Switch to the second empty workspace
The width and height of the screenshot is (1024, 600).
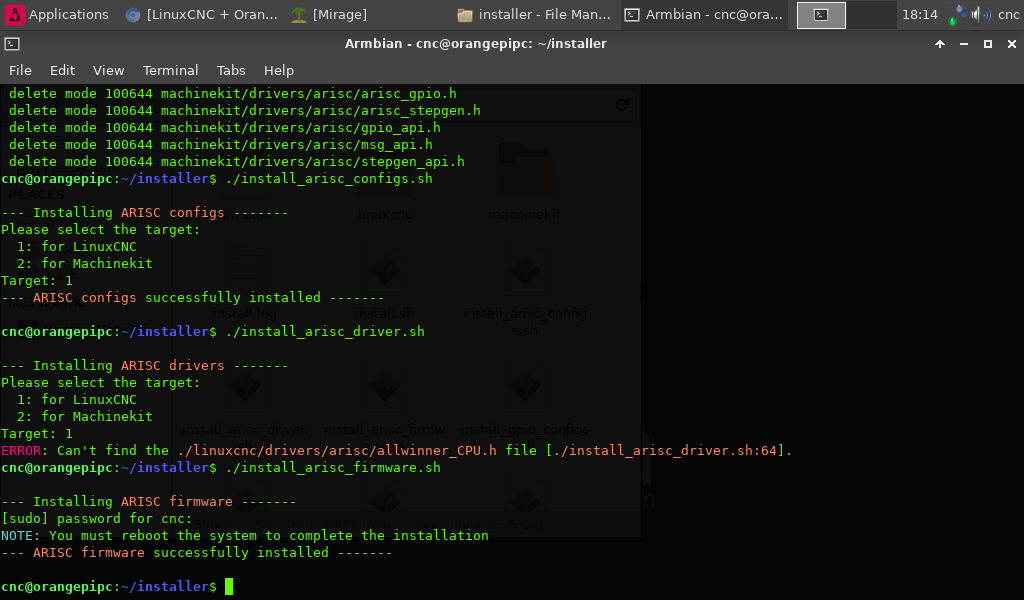[871, 15]
